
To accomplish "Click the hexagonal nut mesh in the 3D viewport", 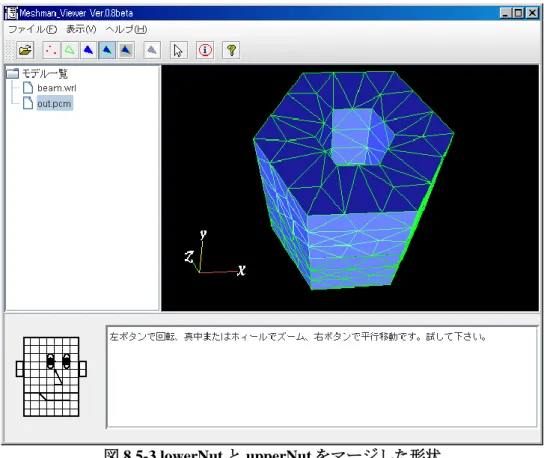I will (353, 180).
